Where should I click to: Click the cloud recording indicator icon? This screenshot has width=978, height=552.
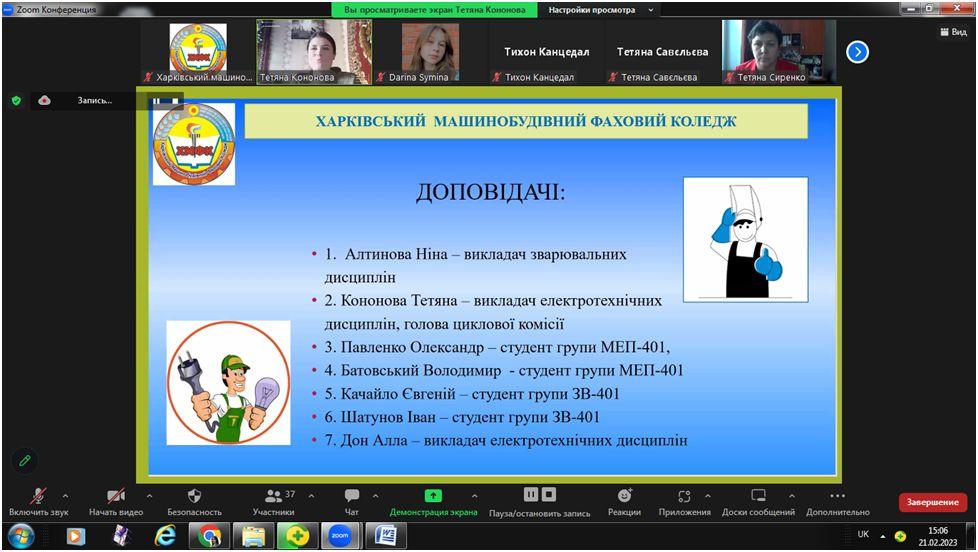(x=44, y=100)
